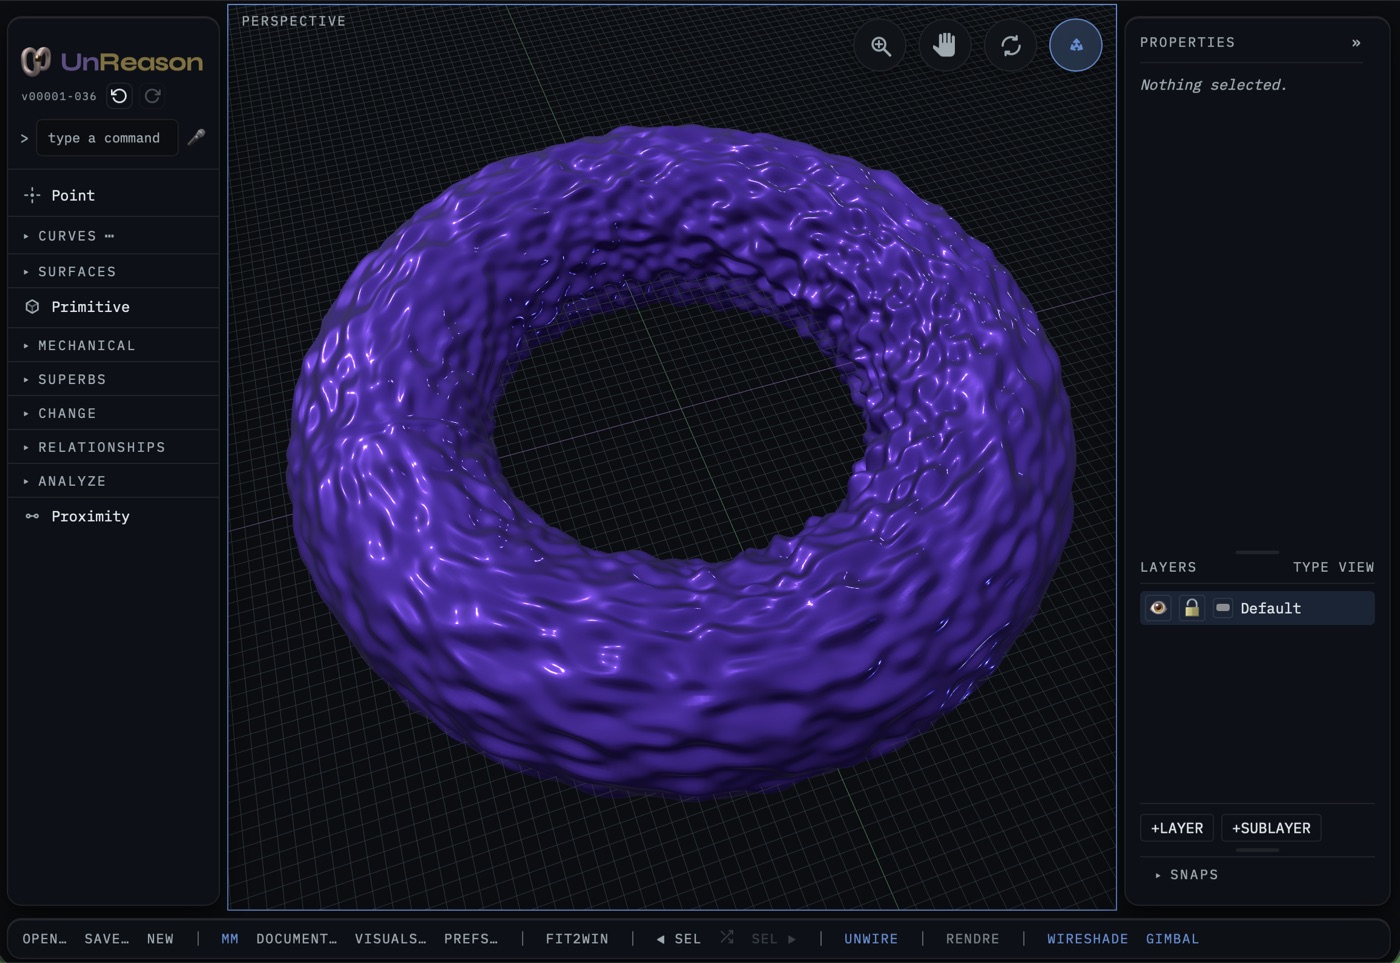Select the orbit rotate viewport tool

coord(1011,45)
